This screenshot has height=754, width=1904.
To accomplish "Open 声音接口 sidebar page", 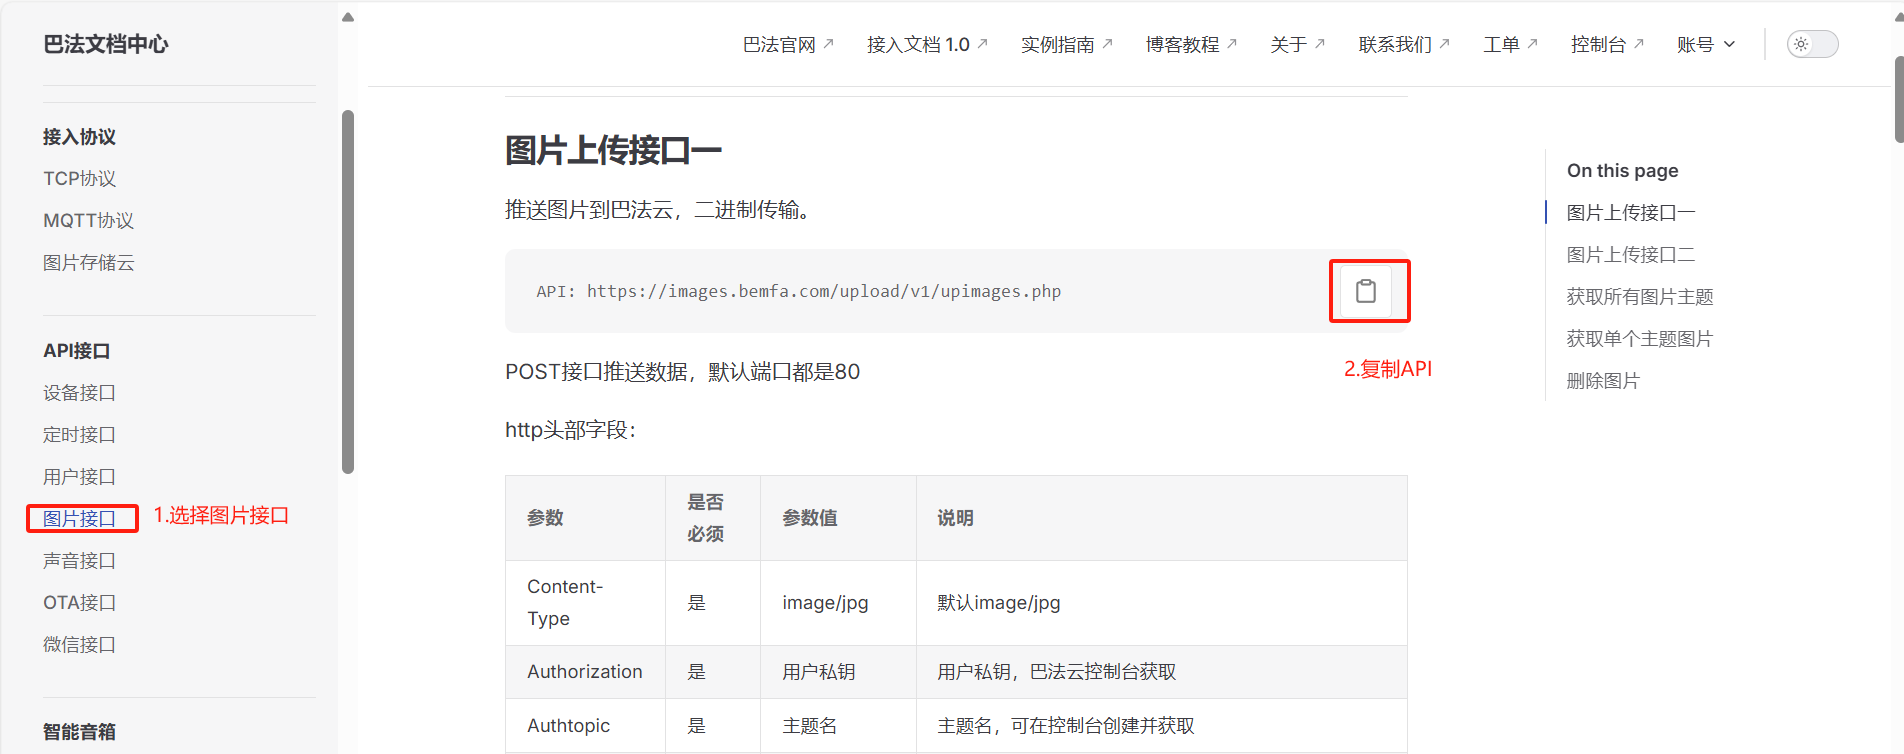I will [x=80, y=560].
